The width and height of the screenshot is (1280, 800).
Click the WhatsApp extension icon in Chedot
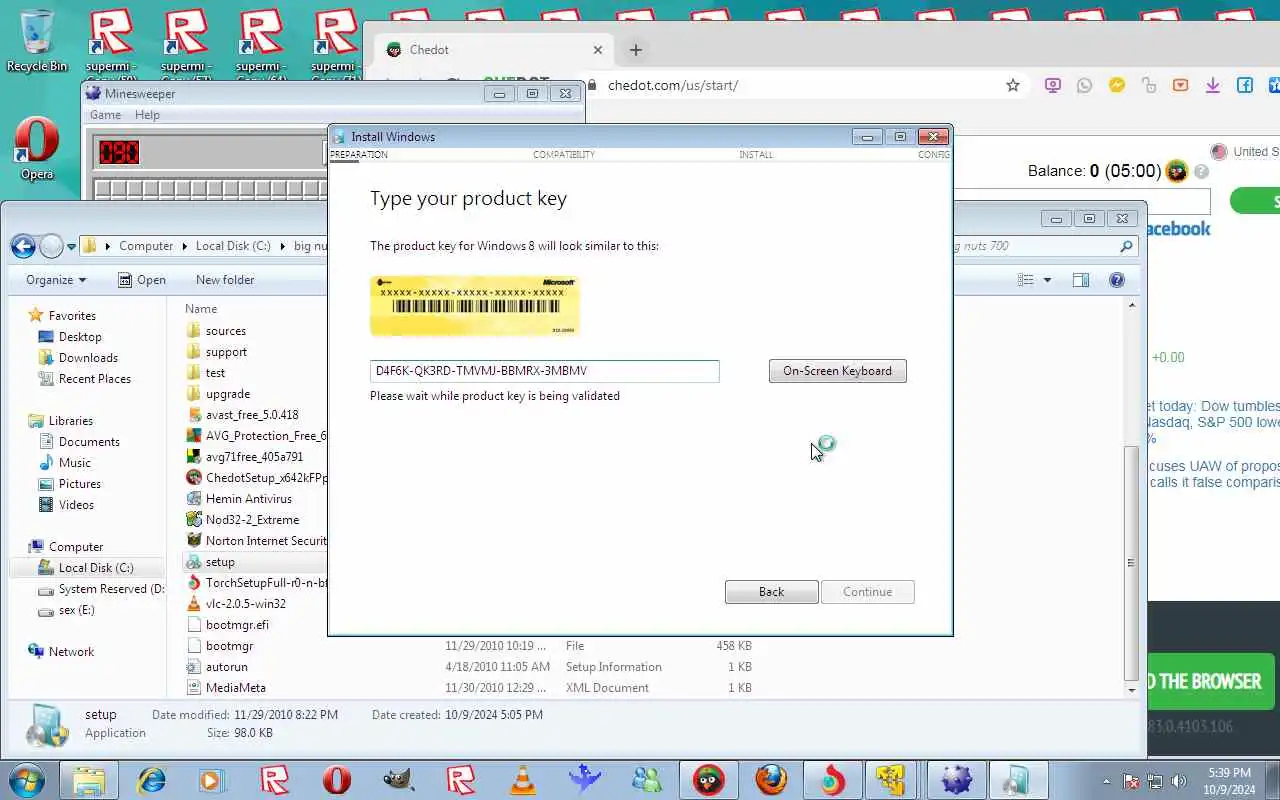[x=1085, y=85]
